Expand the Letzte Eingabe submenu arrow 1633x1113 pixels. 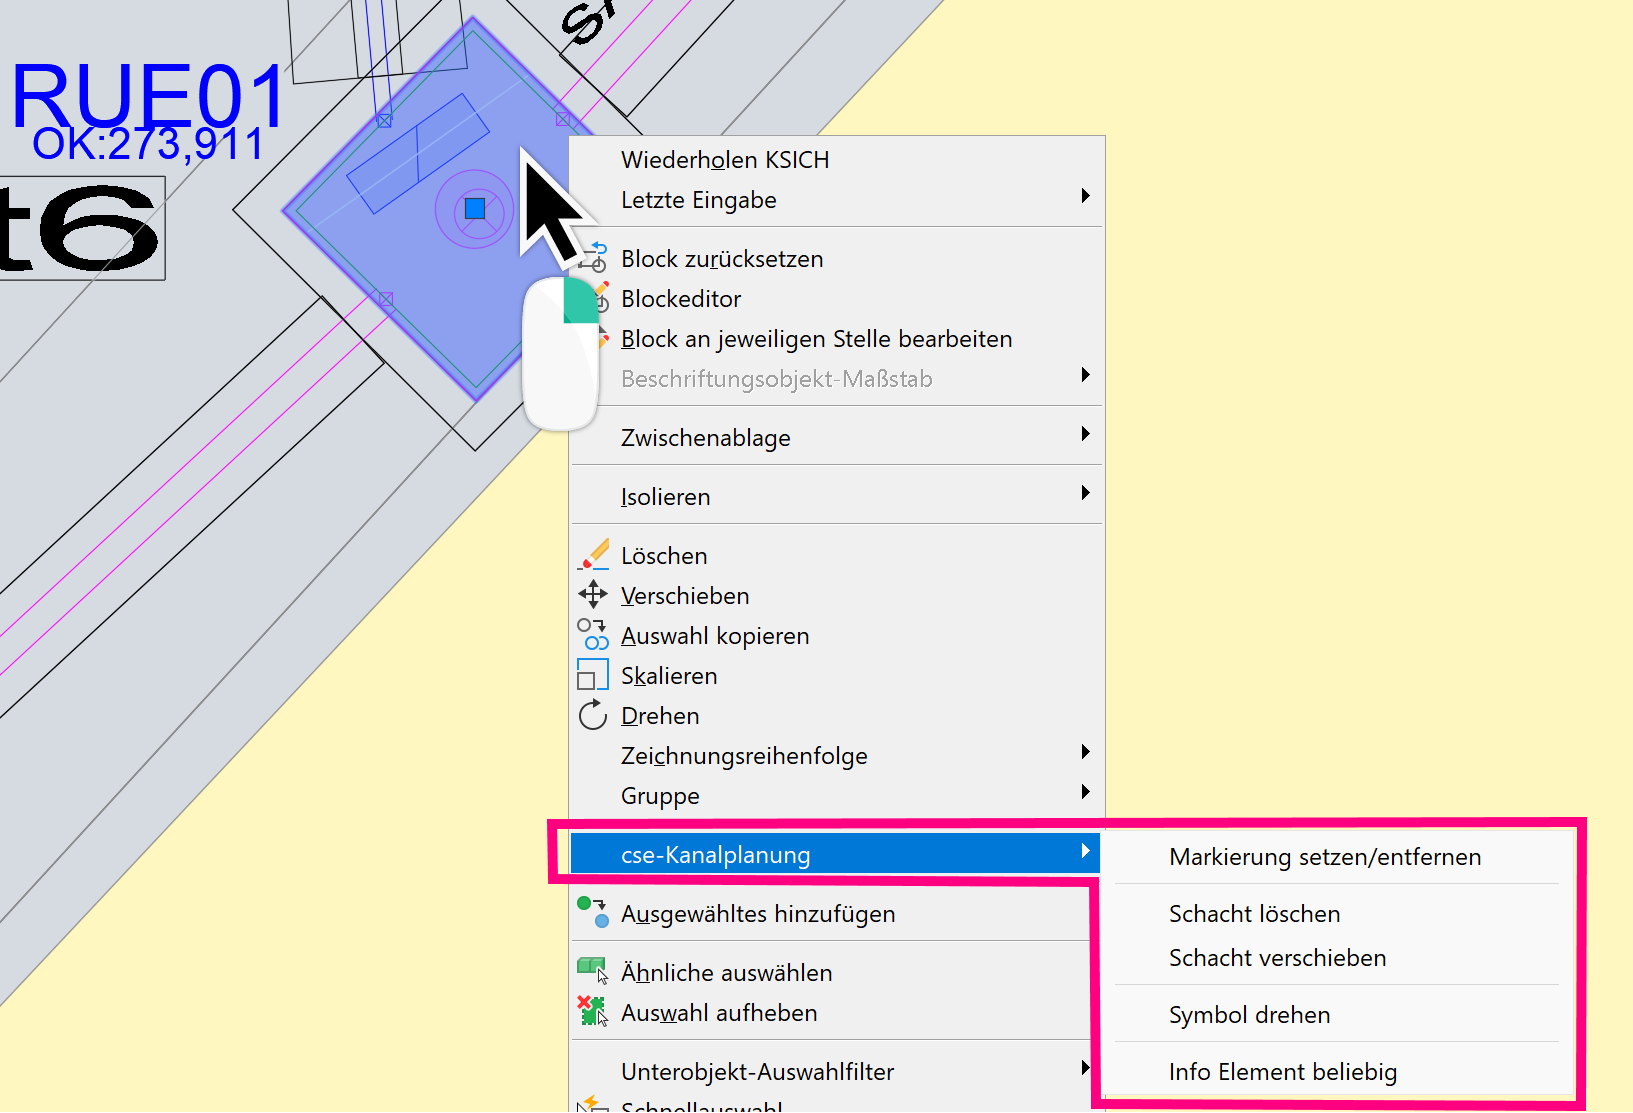pos(1085,197)
